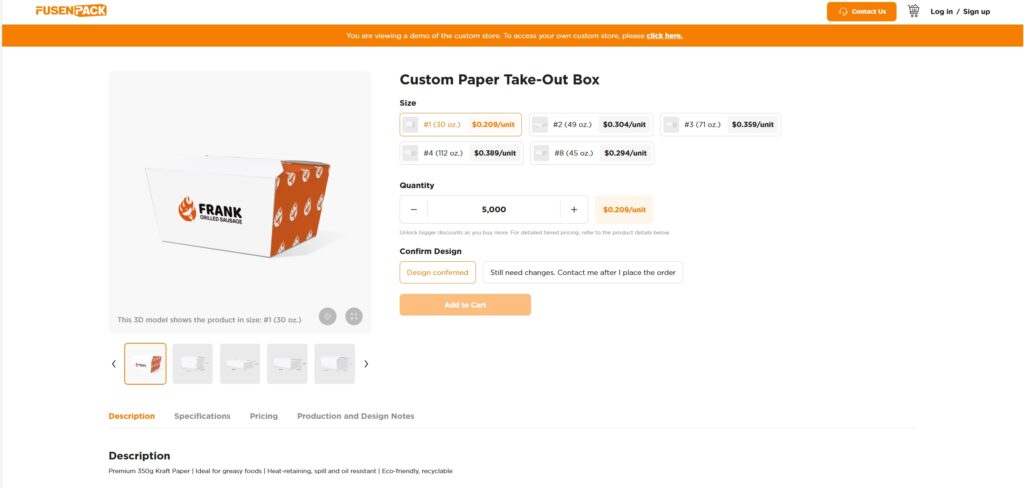Screen dimensions: 1024x488
Task: Select the Design confirmed option
Action: pyautogui.click(x=438, y=272)
